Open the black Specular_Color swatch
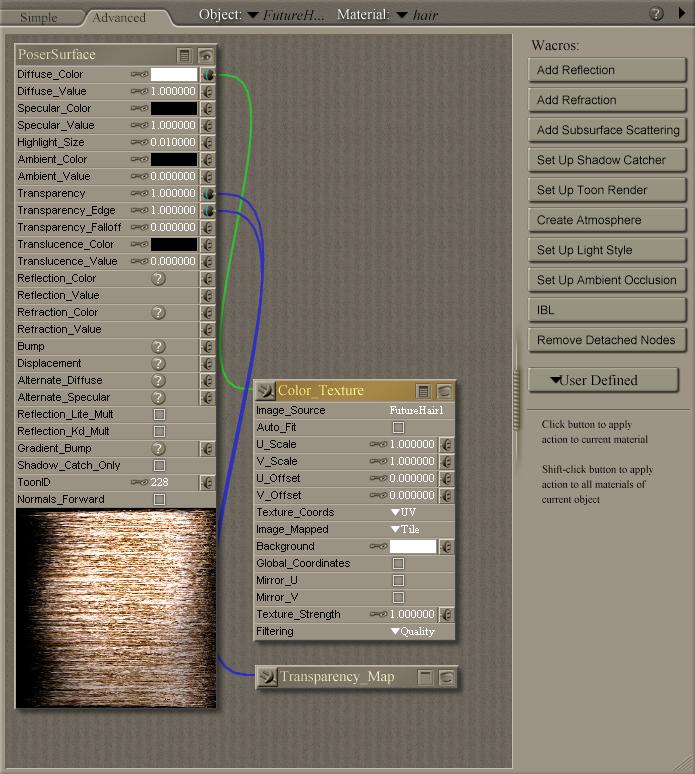 (x=174, y=109)
